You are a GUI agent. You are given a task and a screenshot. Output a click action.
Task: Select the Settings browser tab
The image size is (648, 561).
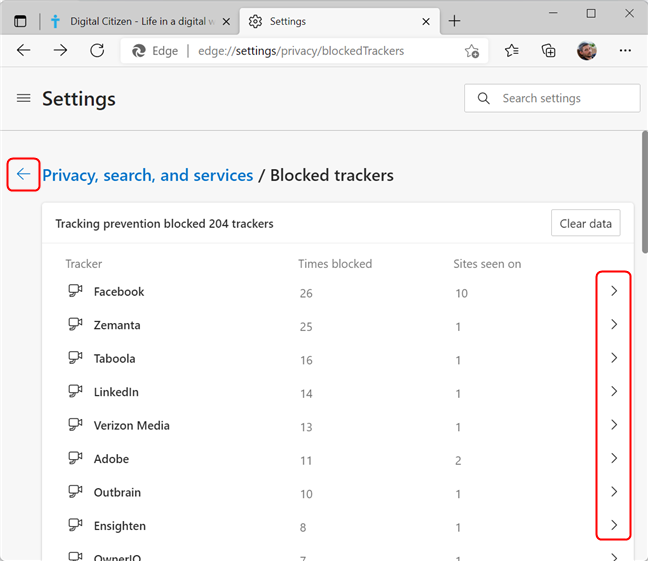tap(339, 21)
